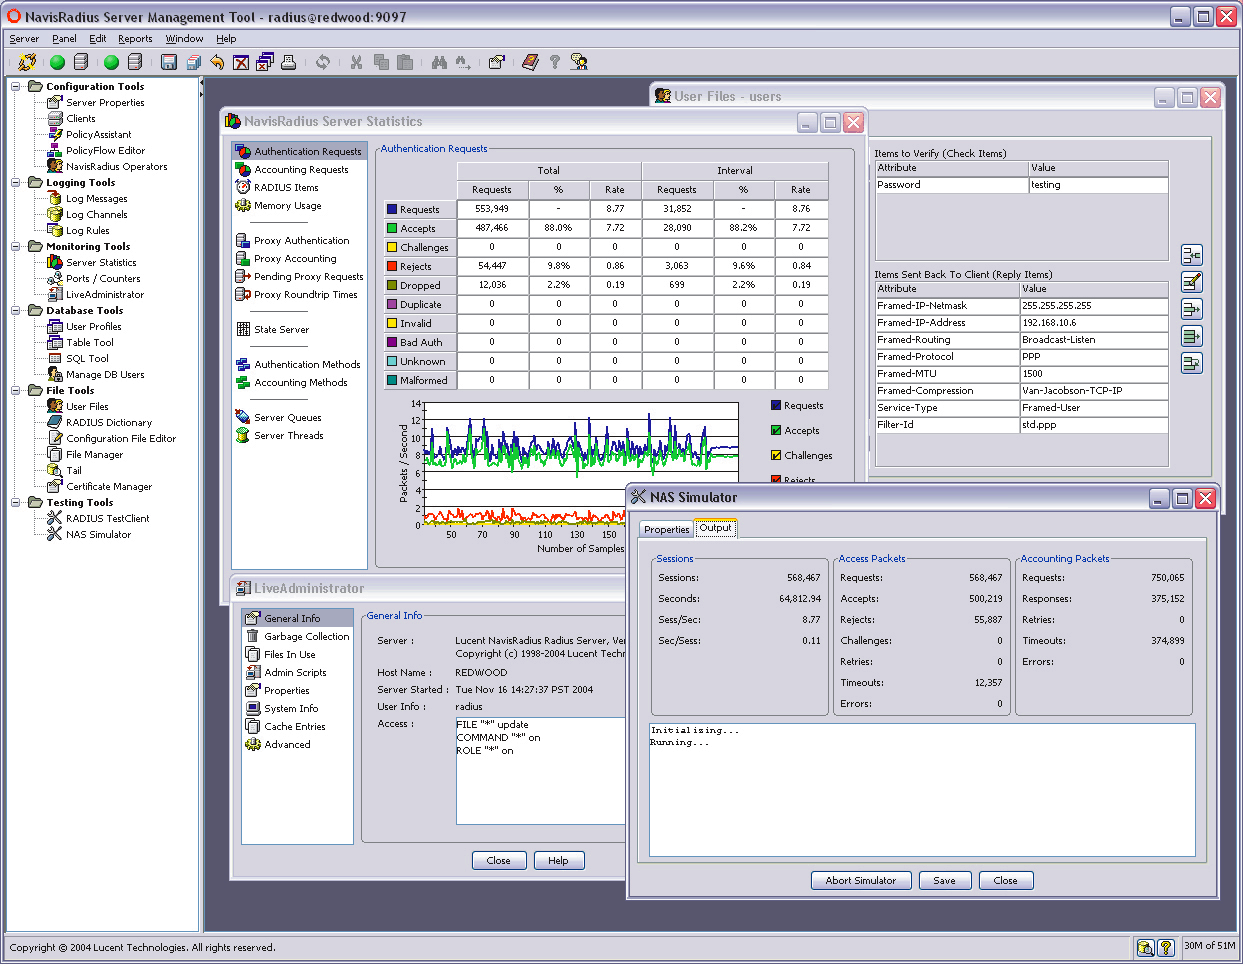Toggle the Requests checkbox in chart legend
The height and width of the screenshot is (966, 1245).
[776, 405]
